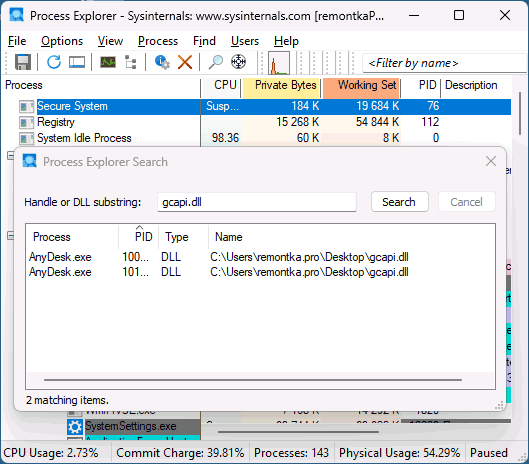Open the process Properties icon
Viewport: 529px width, 464px height.
(x=162, y=62)
